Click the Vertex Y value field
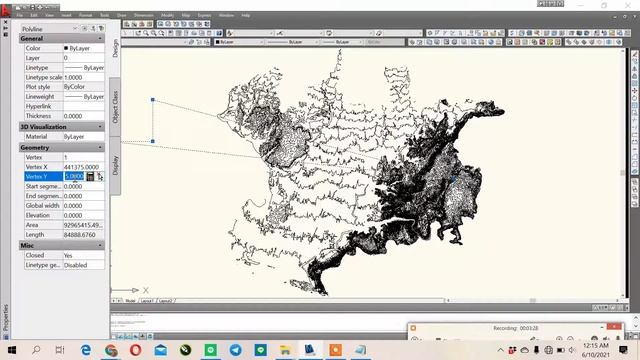 (74, 176)
